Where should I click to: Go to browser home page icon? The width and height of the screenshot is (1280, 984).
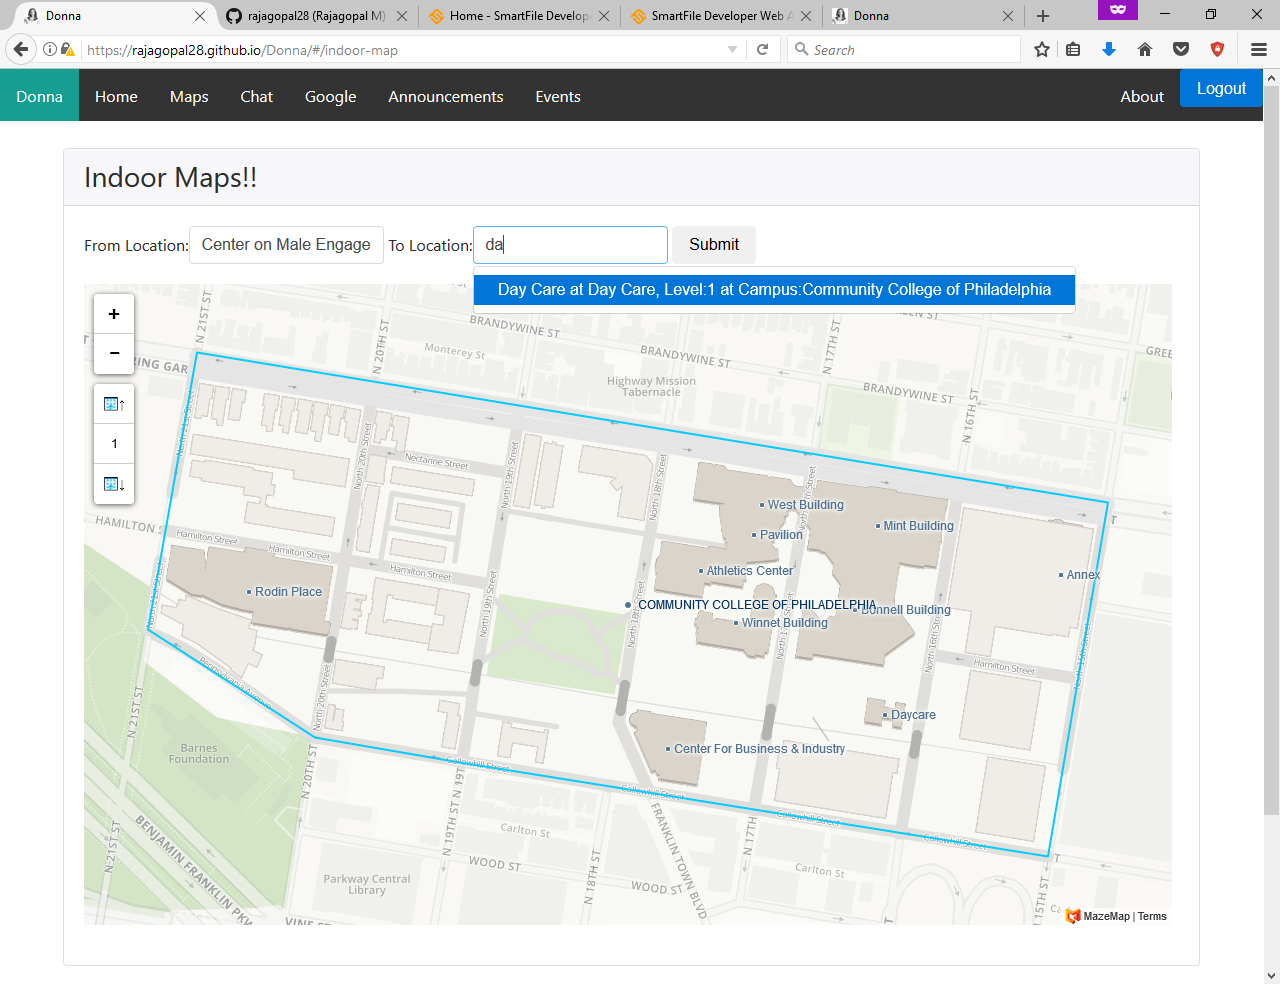1145,49
